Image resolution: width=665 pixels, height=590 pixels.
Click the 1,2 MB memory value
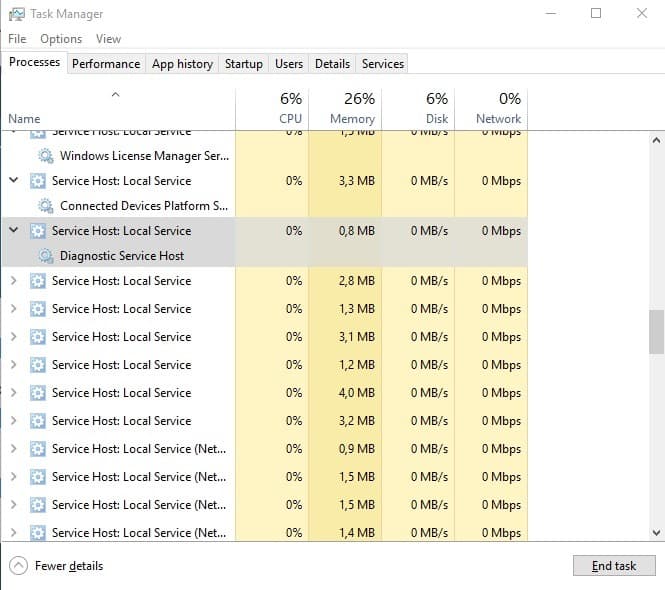click(357, 365)
